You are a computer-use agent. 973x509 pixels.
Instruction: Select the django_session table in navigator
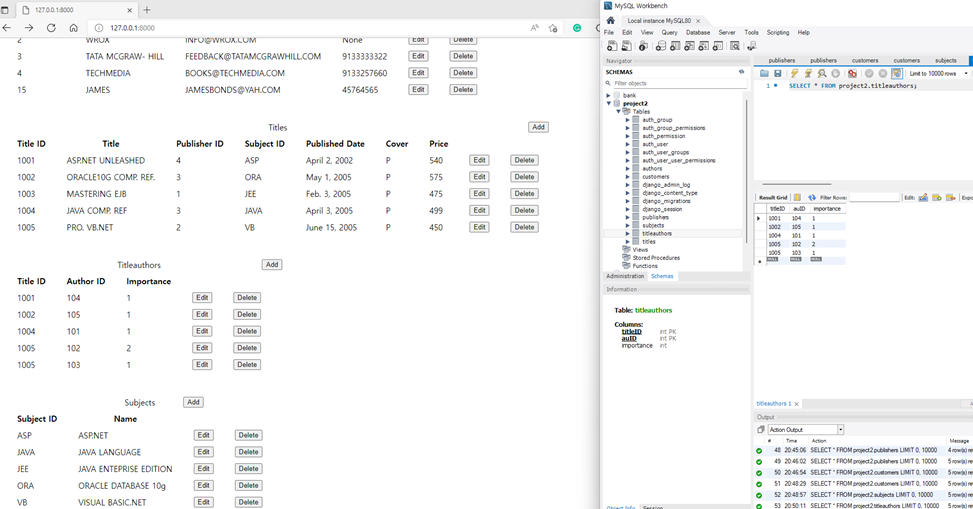pyautogui.click(x=662, y=209)
